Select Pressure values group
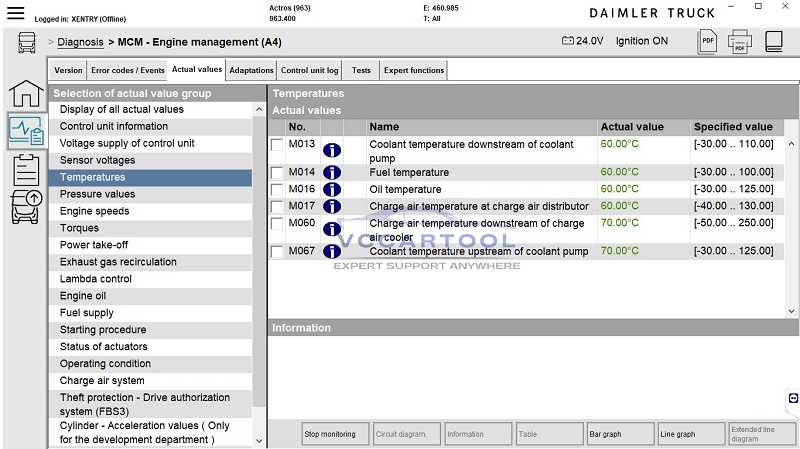Screen dimensions: 800x449 (x=151, y=194)
